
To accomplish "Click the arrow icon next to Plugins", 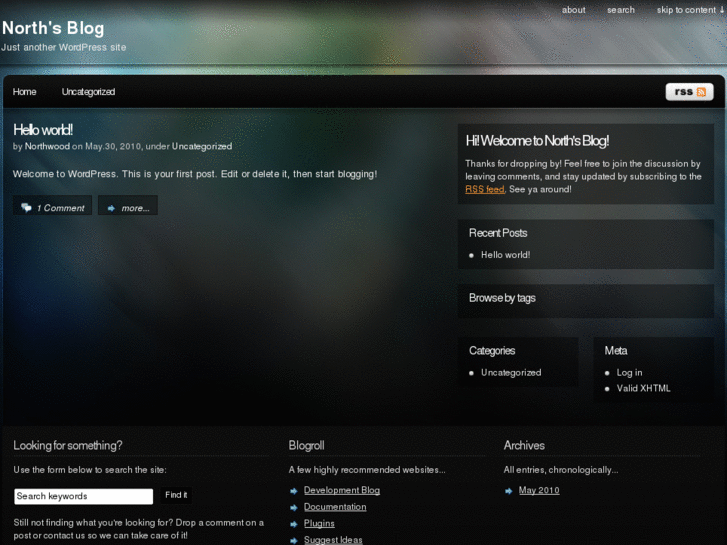I will click(x=293, y=524).
